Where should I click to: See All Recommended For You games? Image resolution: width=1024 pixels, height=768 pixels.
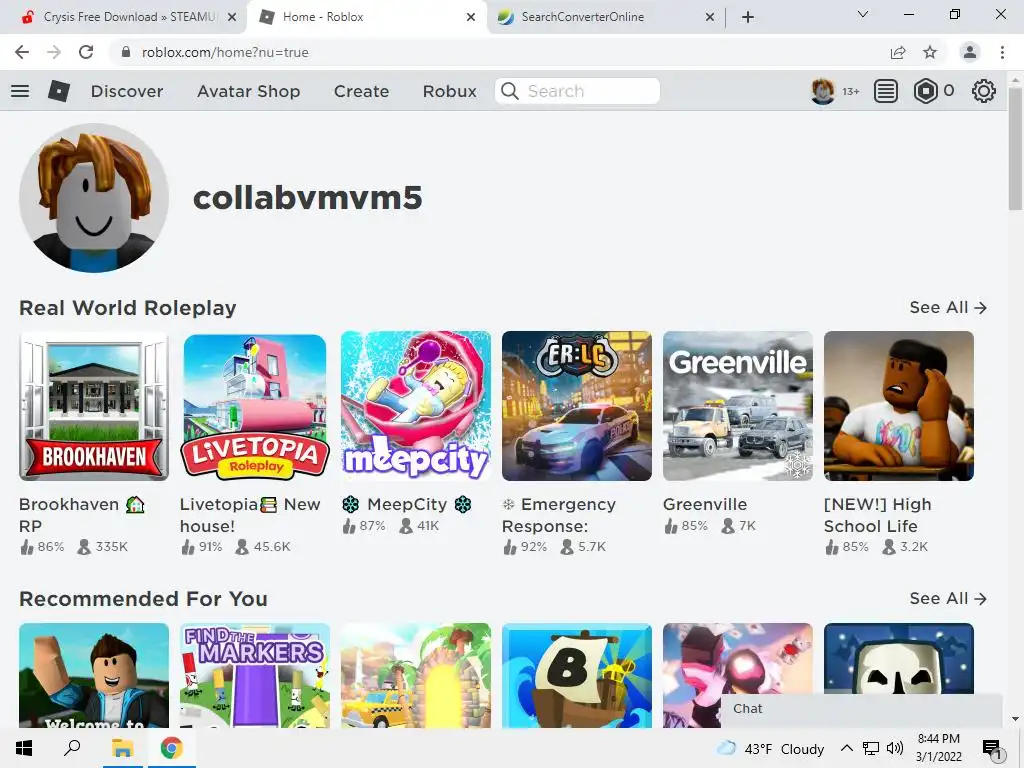point(948,599)
